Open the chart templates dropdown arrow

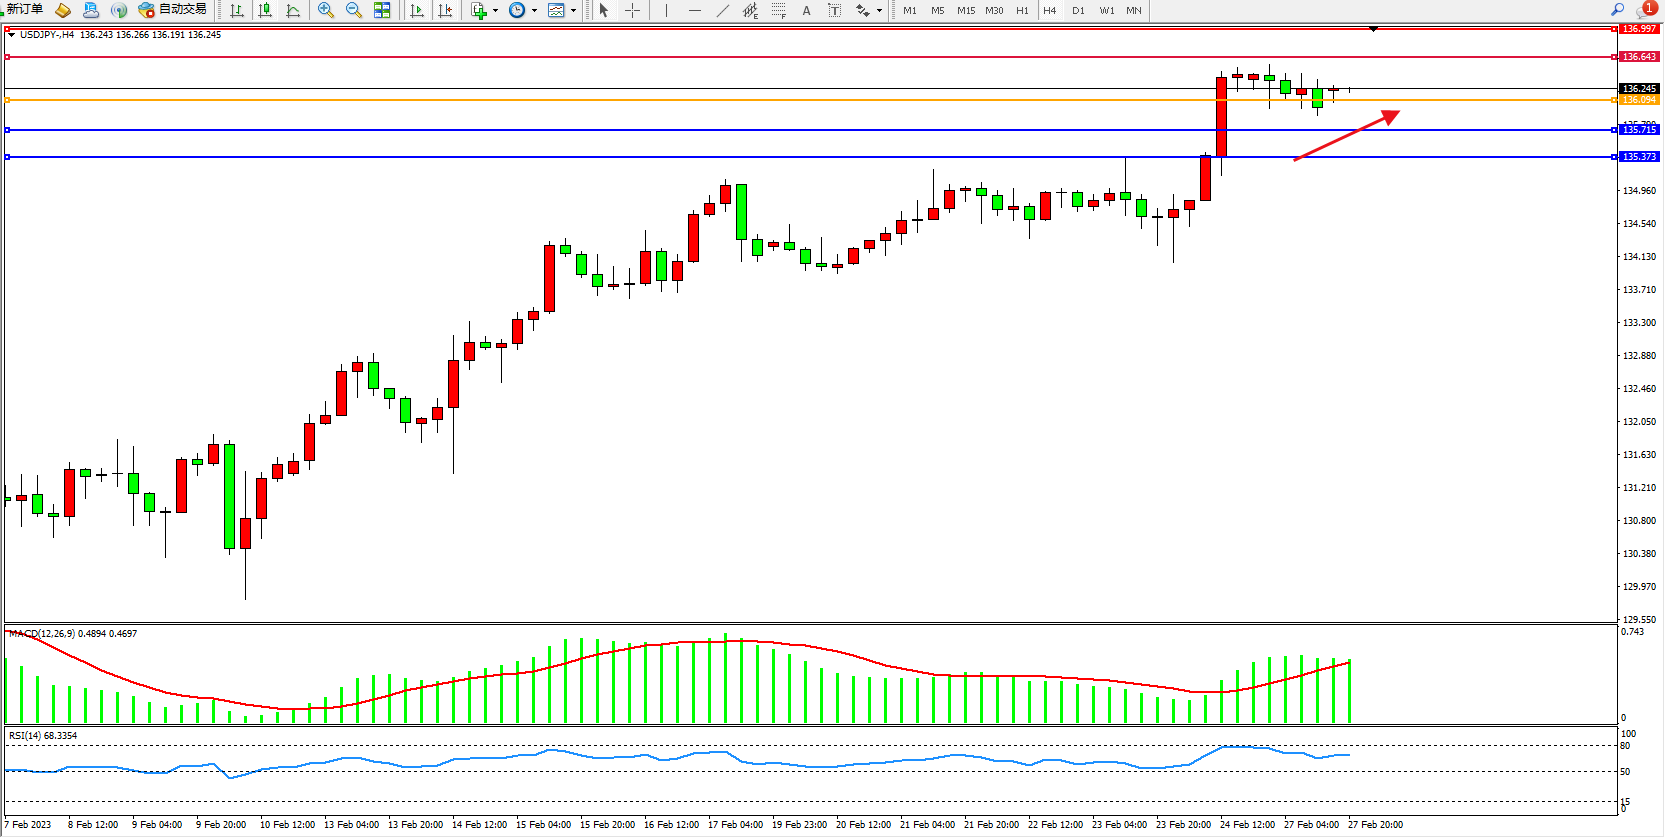coord(573,11)
